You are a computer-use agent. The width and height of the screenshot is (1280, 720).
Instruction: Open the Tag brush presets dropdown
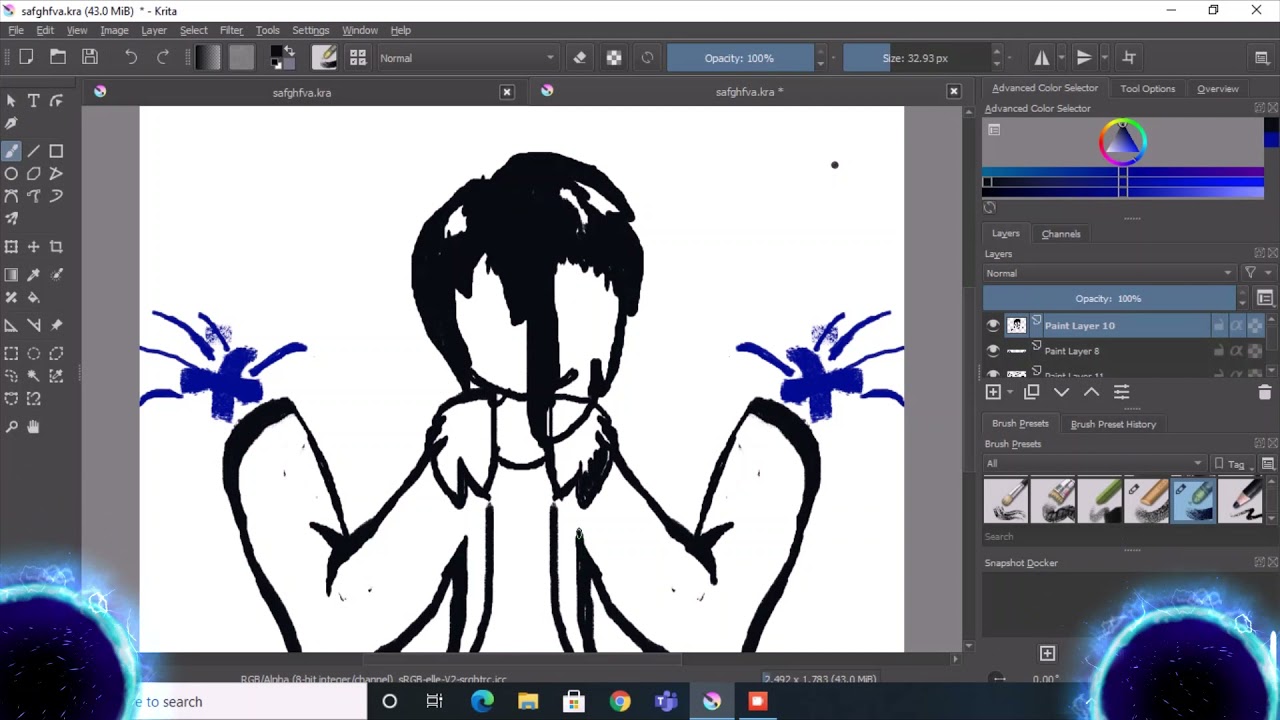(1233, 464)
